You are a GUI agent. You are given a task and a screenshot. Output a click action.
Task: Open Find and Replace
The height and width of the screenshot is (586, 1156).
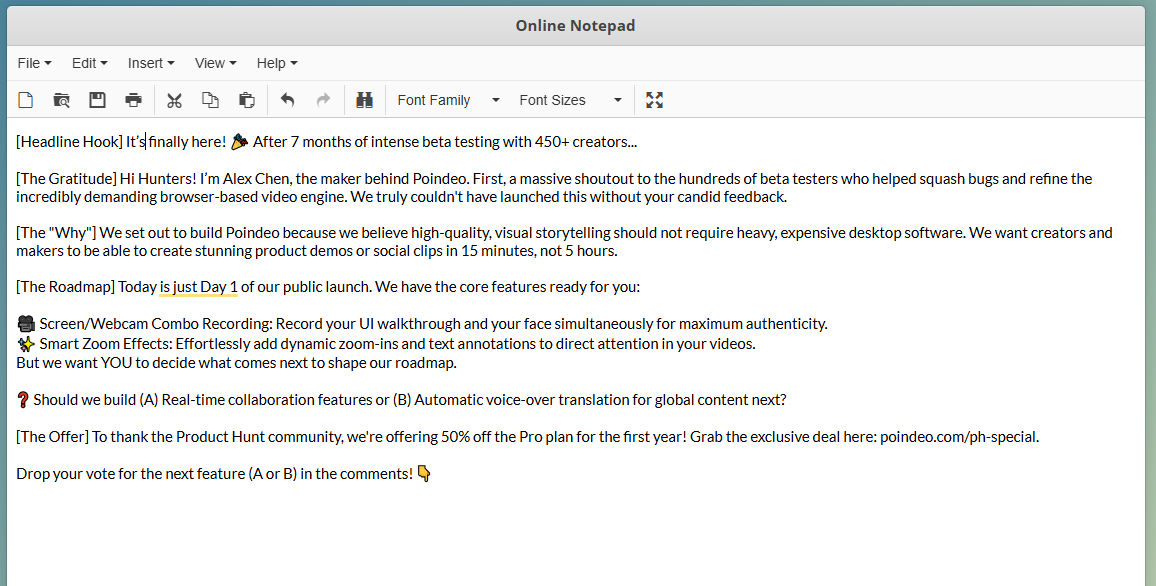tap(364, 99)
